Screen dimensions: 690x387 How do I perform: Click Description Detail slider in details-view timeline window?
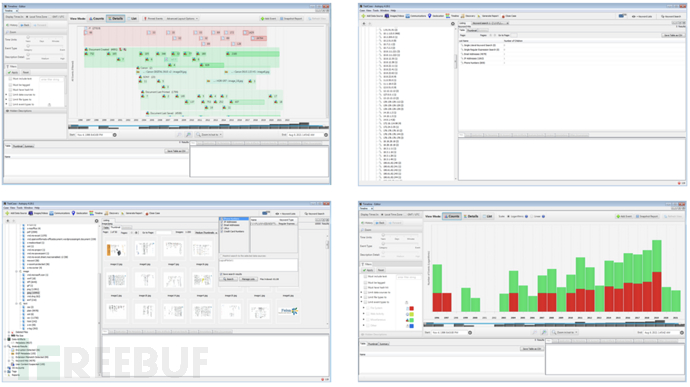click(x=44, y=54)
